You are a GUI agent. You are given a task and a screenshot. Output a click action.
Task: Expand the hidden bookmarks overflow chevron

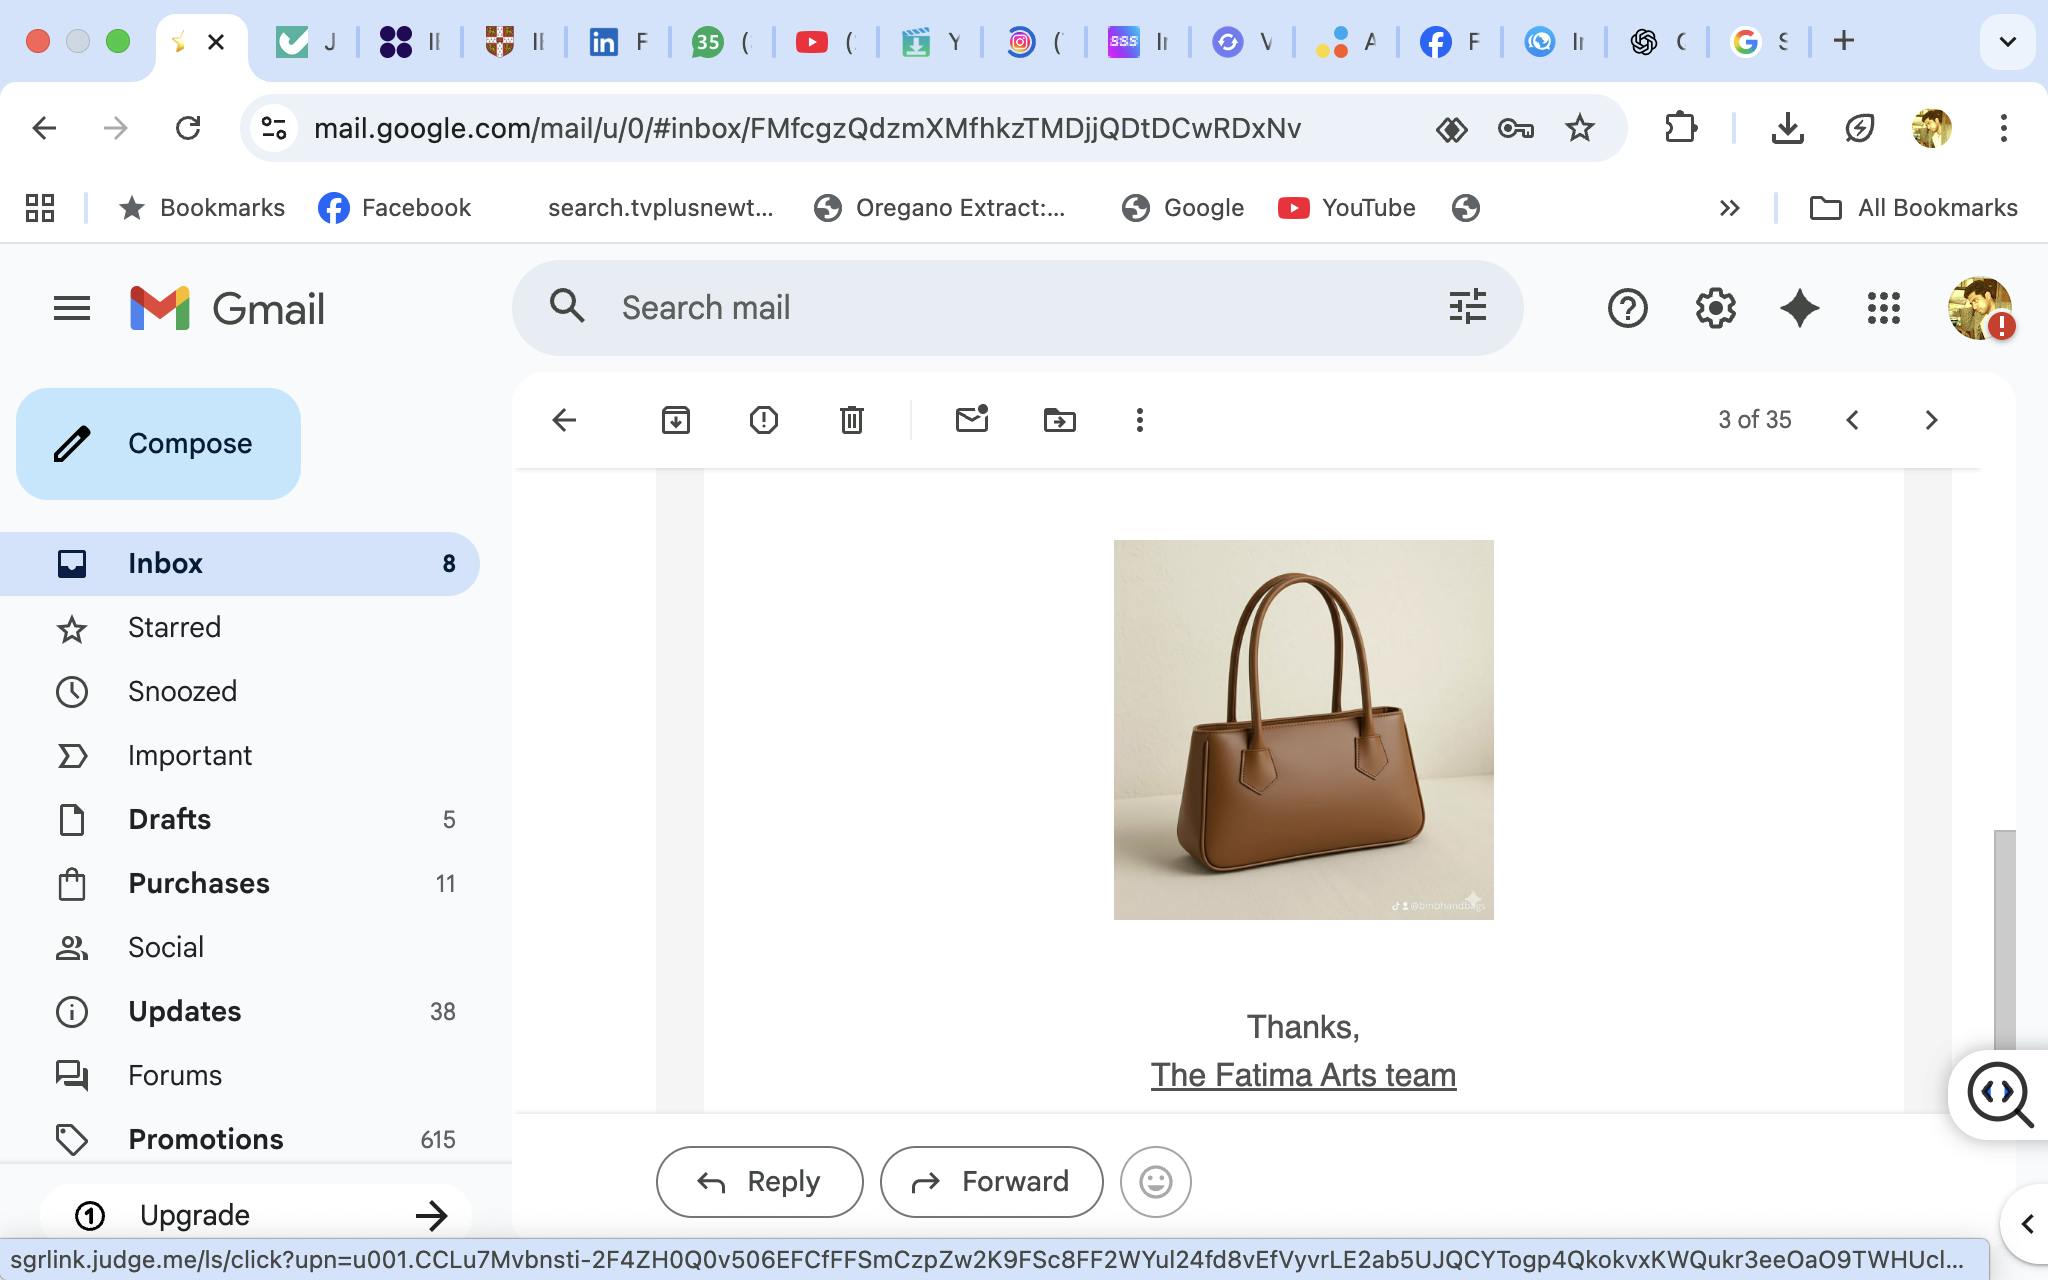(x=1729, y=208)
